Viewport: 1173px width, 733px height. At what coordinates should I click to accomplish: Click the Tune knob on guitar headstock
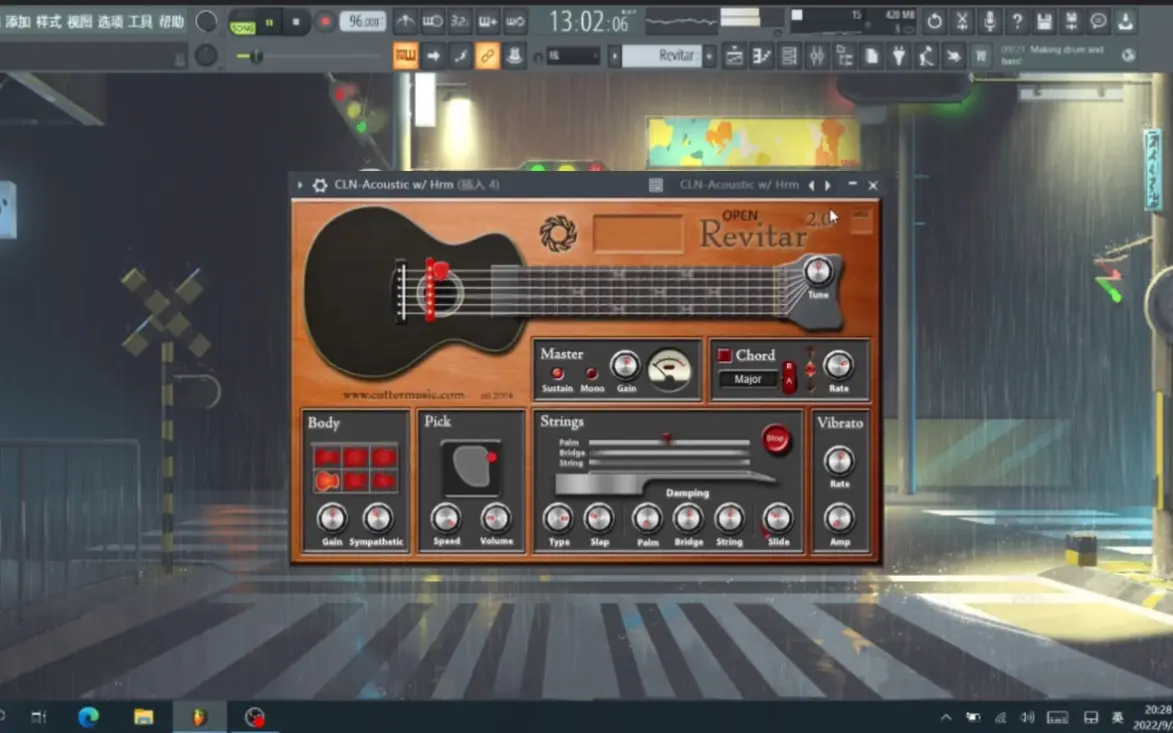pyautogui.click(x=818, y=272)
